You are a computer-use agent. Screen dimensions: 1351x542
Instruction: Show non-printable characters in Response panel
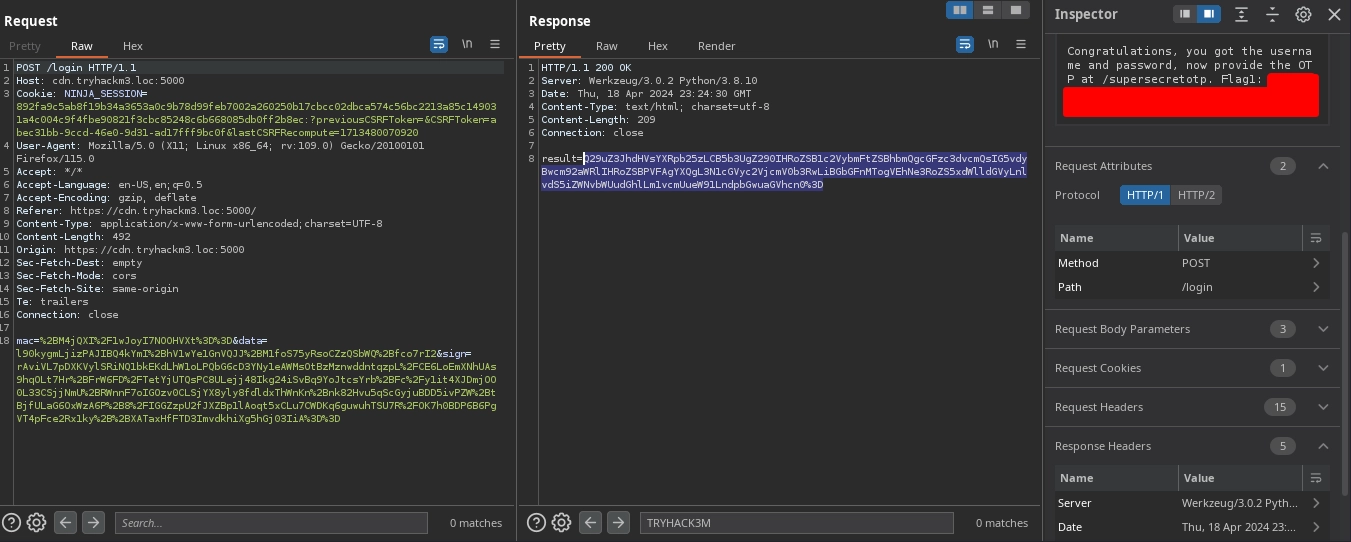(993, 45)
